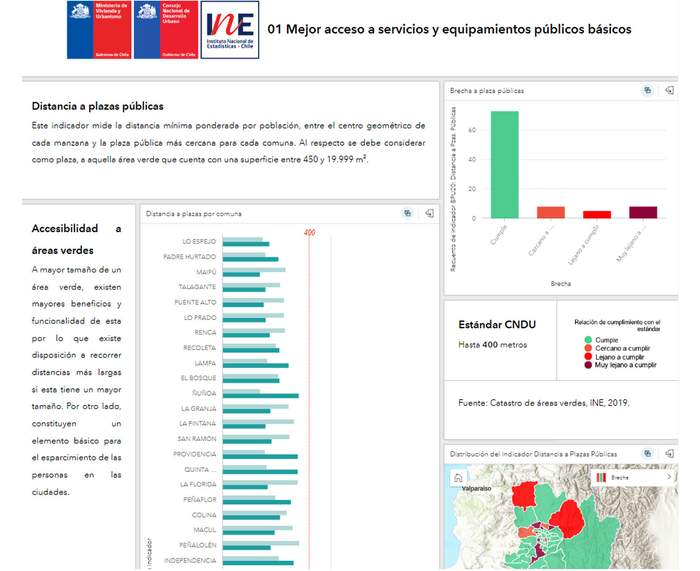Select the MAIPÚ row in comuna chart

click(x=254, y=271)
